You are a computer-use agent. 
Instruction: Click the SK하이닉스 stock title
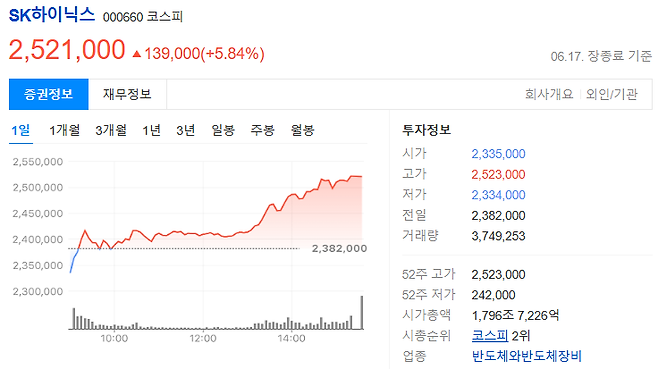pyautogui.click(x=52, y=16)
